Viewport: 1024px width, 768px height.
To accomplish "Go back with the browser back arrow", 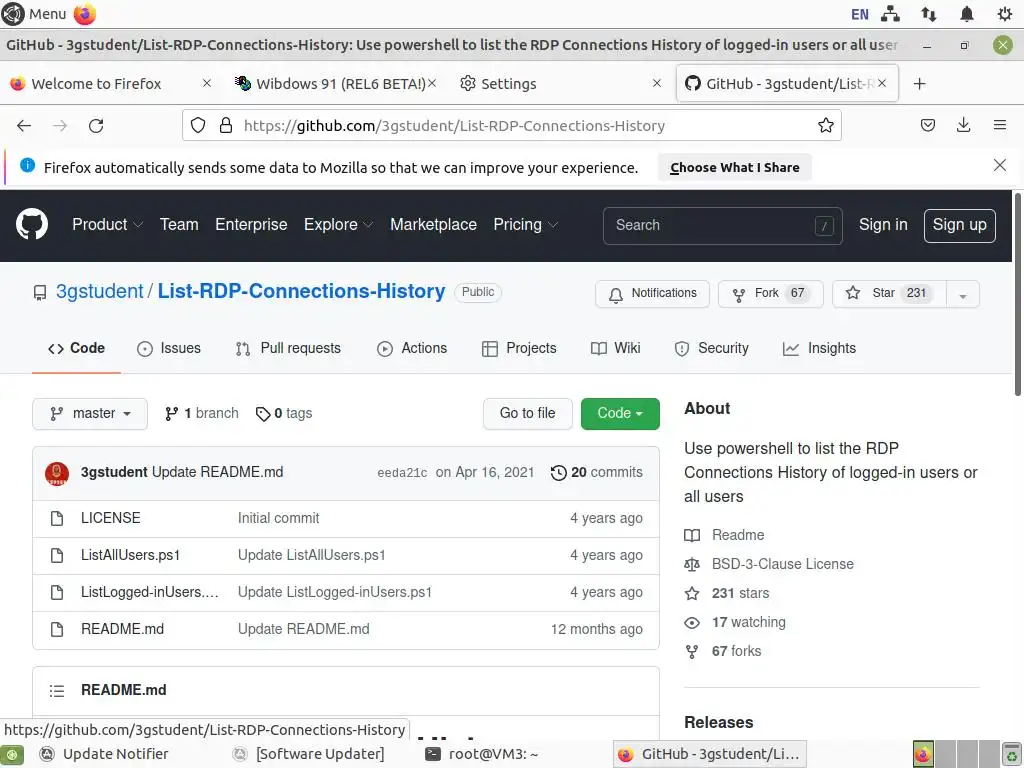I will [x=24, y=125].
